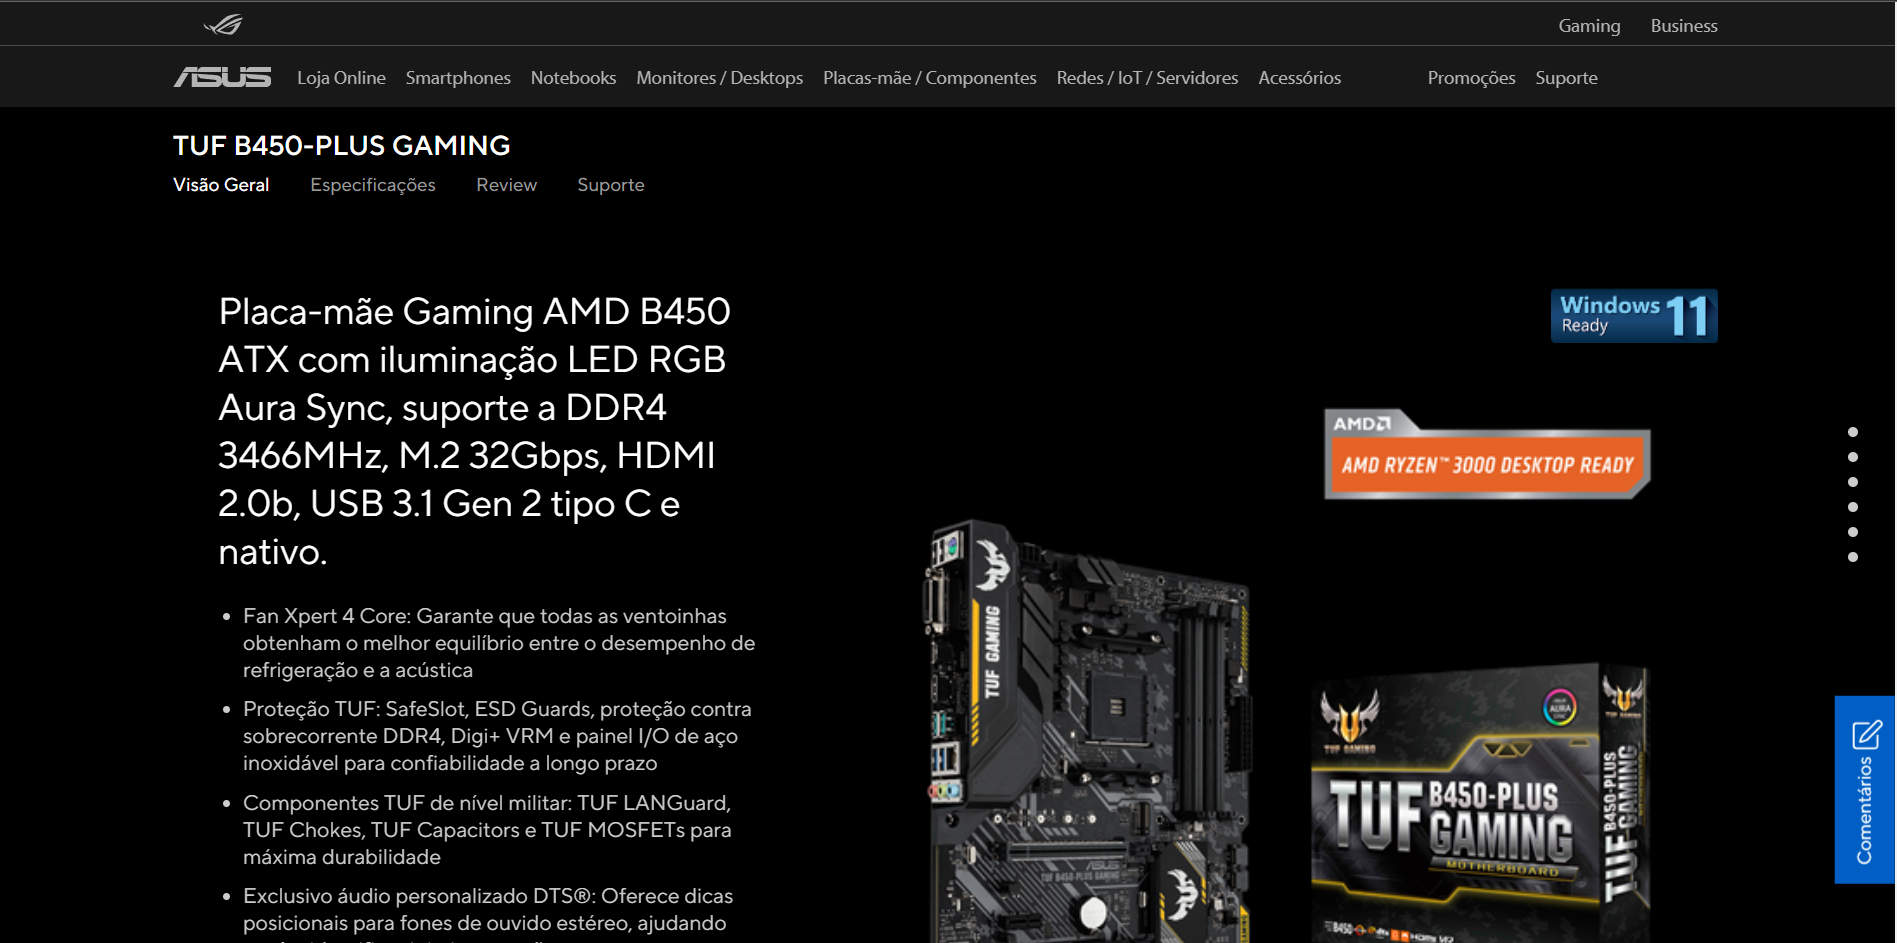Viewport: 1897px width, 943px height.
Task: Open the Gaming link
Action: 1589,26
